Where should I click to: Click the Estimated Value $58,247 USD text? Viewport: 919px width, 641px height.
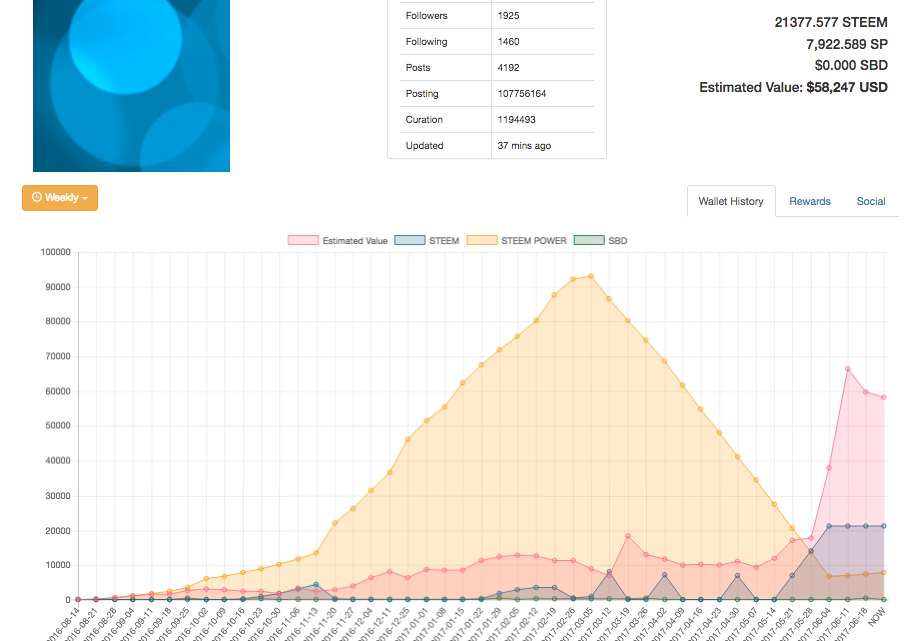(793, 87)
